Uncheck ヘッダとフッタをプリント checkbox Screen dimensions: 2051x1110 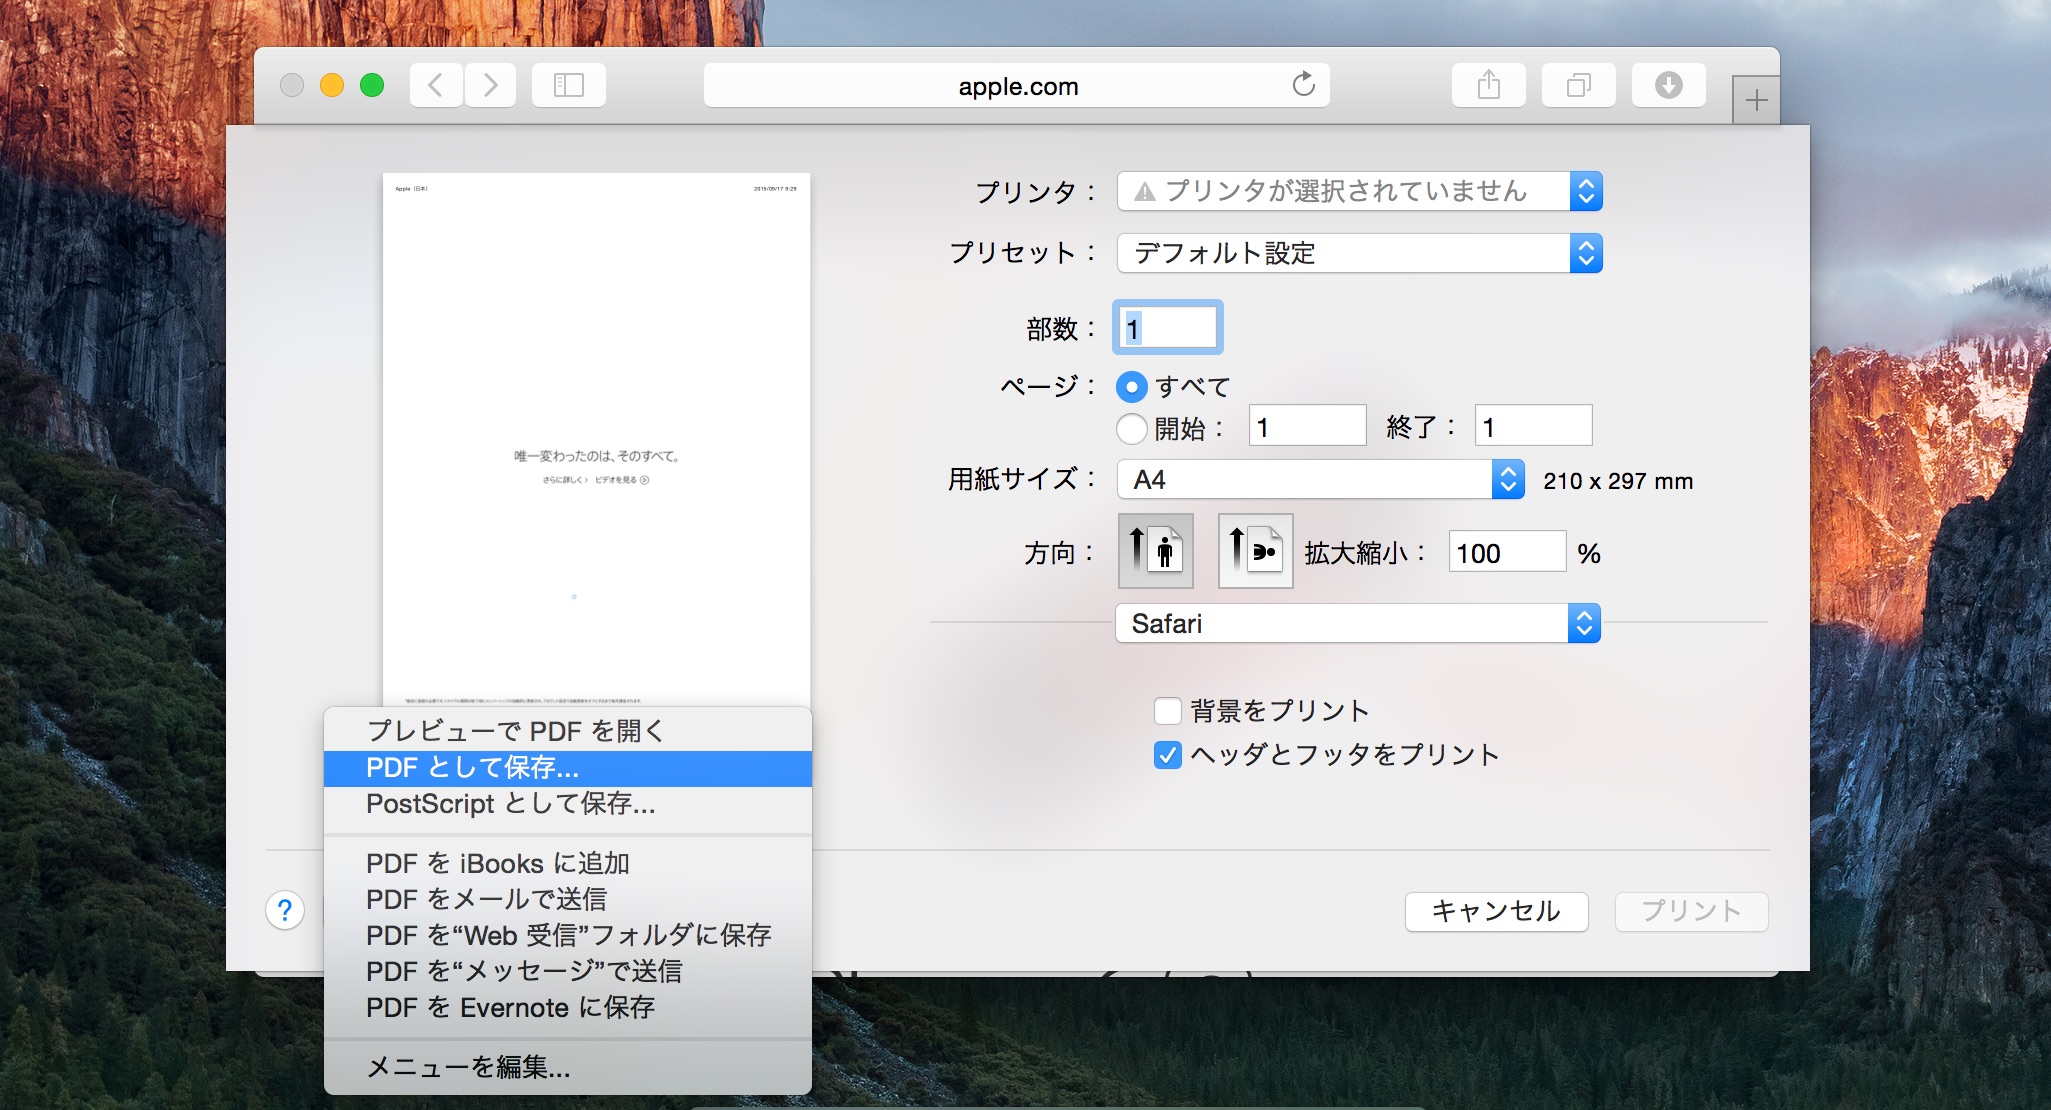click(1167, 755)
